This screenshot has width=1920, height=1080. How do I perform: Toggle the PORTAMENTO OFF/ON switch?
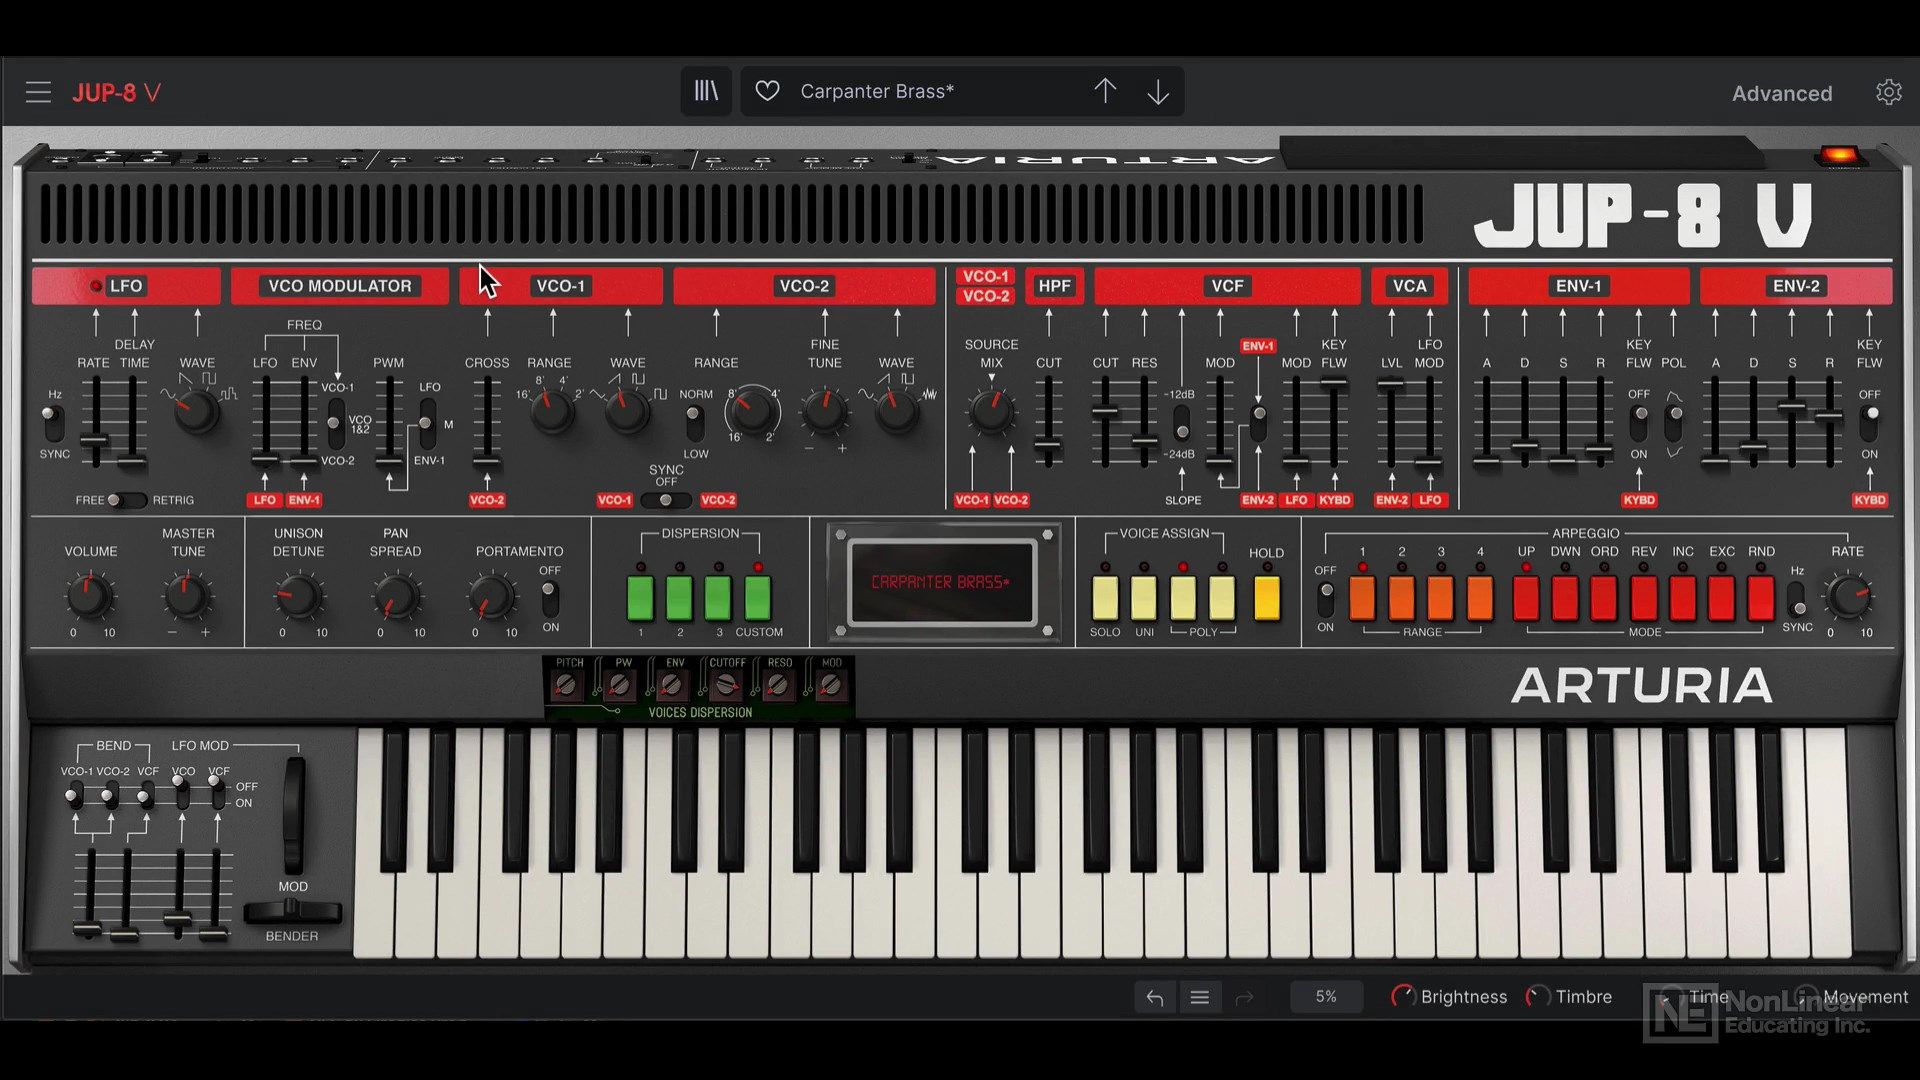(550, 598)
